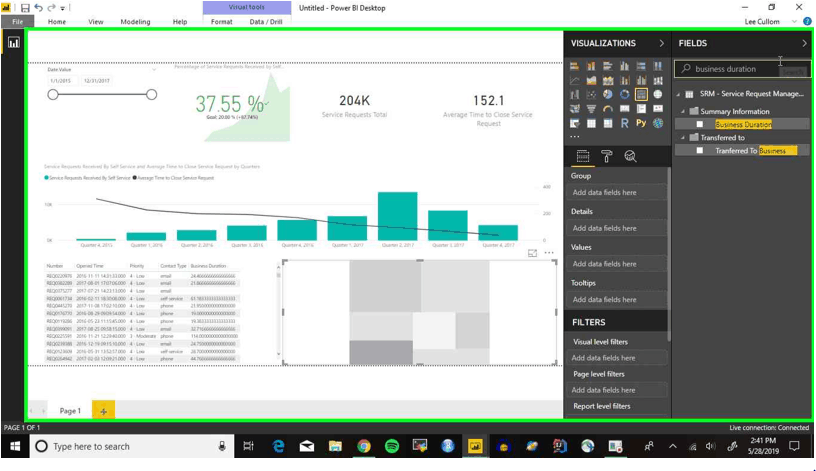Collapse the Fields pane chevron
Image resolution: width=816 pixels, height=471 pixels.
805,43
